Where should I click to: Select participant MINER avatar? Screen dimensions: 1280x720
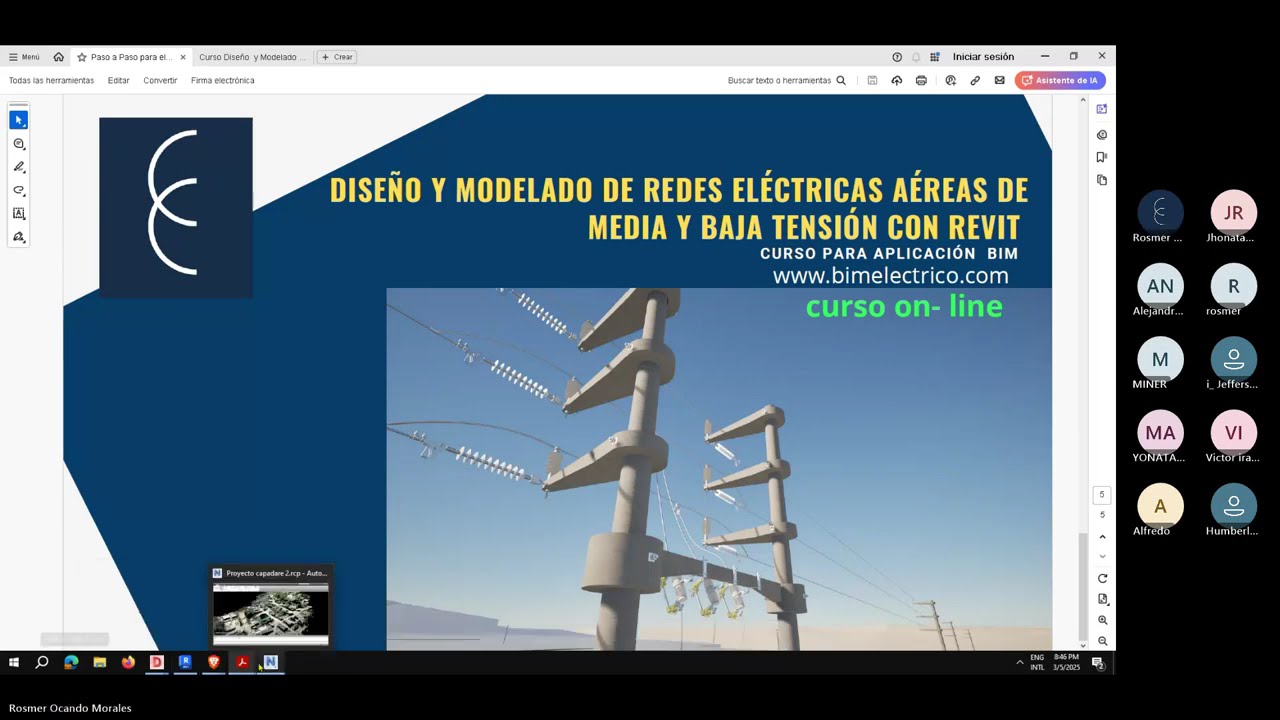click(1160, 359)
